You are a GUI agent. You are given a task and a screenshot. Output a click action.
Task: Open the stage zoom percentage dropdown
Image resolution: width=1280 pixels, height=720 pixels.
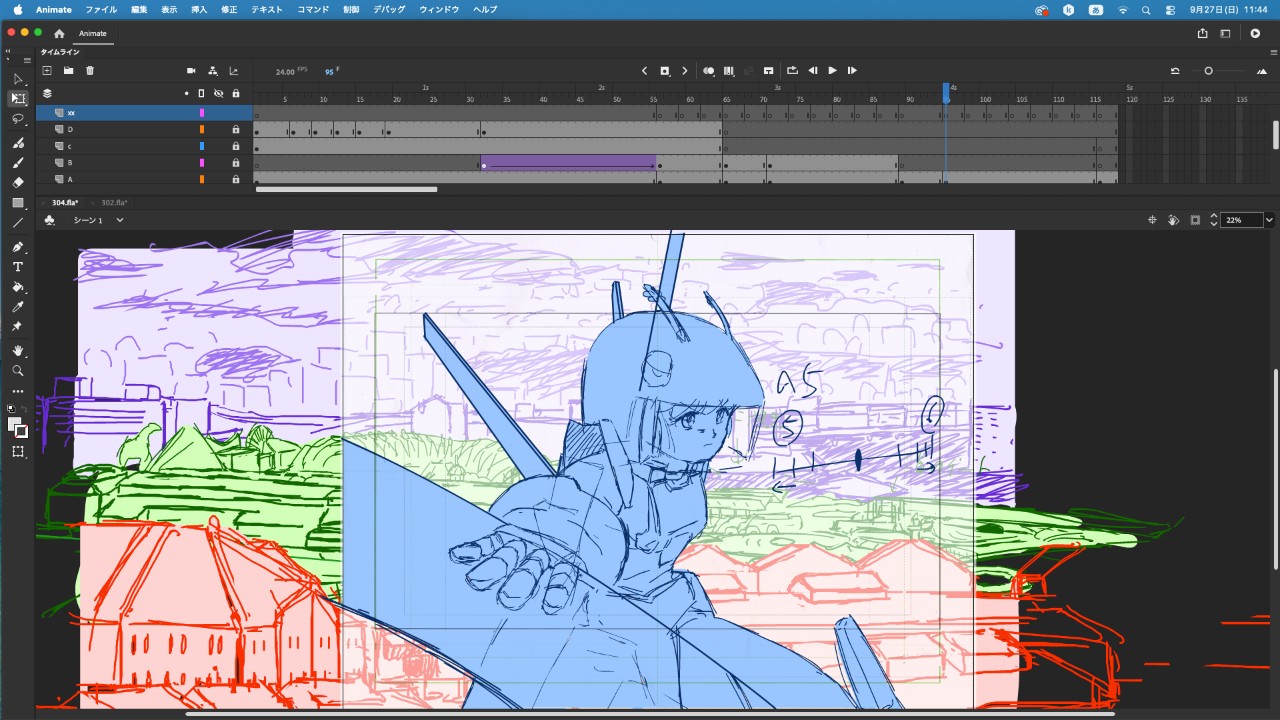(x=1269, y=220)
